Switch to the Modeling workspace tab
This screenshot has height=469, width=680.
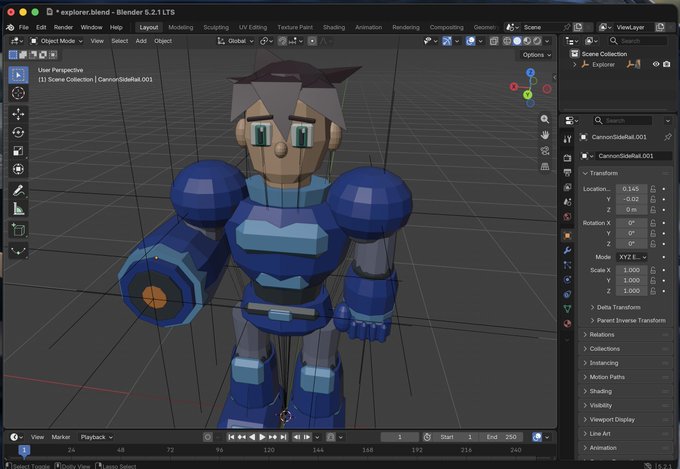(181, 27)
